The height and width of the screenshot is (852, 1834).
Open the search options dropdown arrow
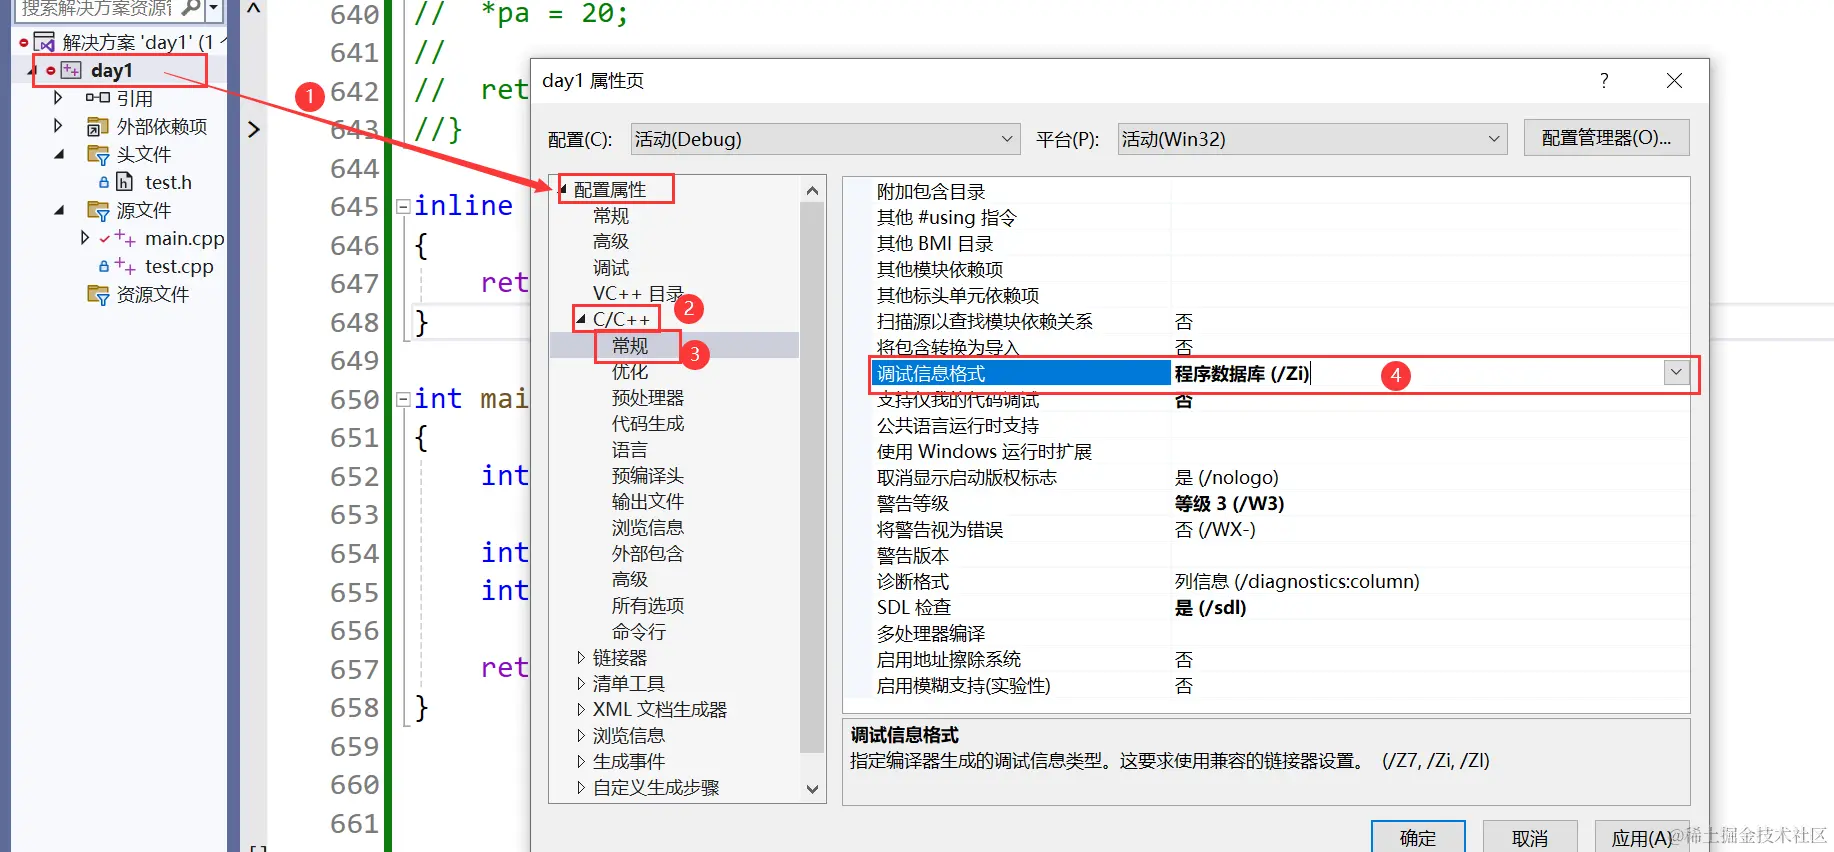[x=213, y=8]
